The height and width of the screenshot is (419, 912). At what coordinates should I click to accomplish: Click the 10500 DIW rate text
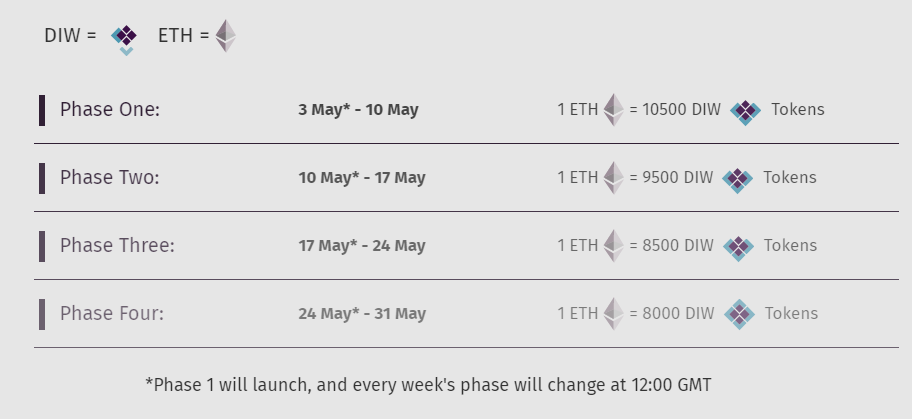(682, 109)
